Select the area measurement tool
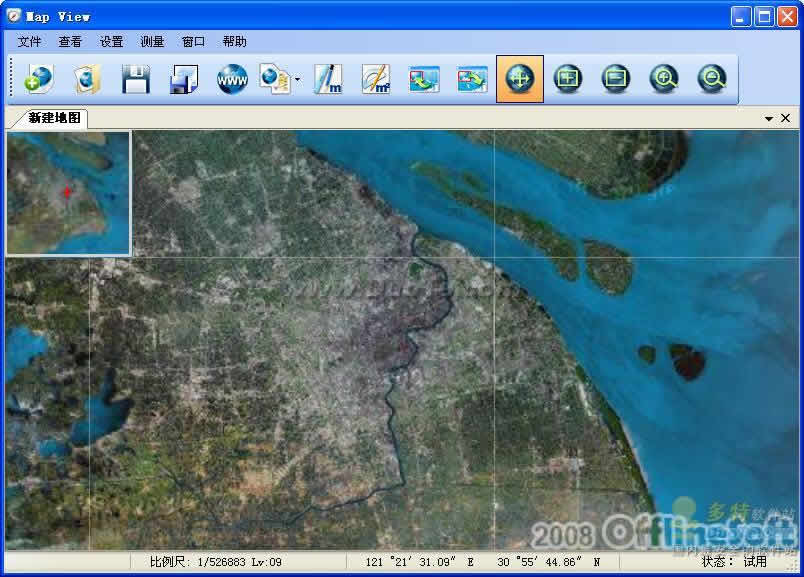 [376, 79]
